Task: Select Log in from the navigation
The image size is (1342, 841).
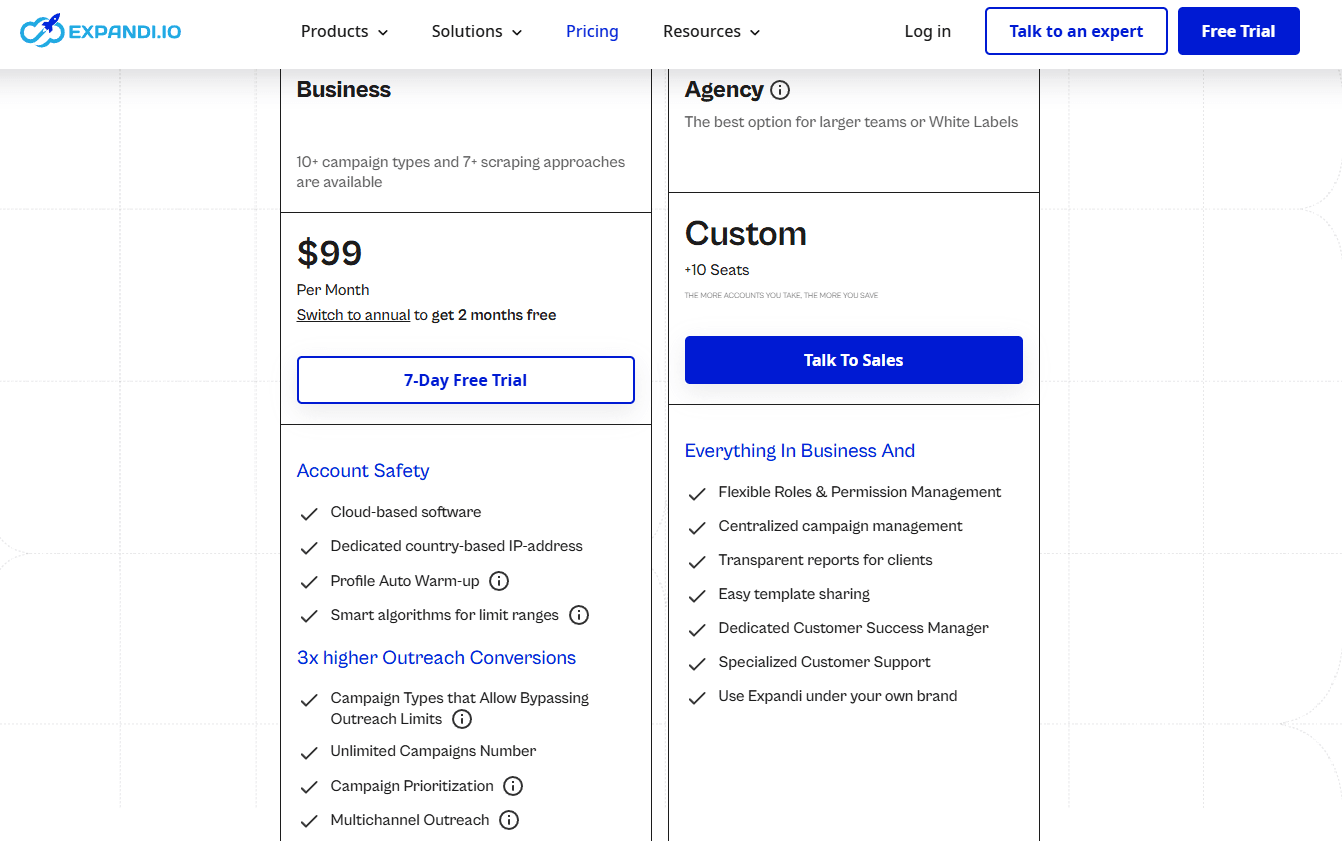Action: point(927,32)
